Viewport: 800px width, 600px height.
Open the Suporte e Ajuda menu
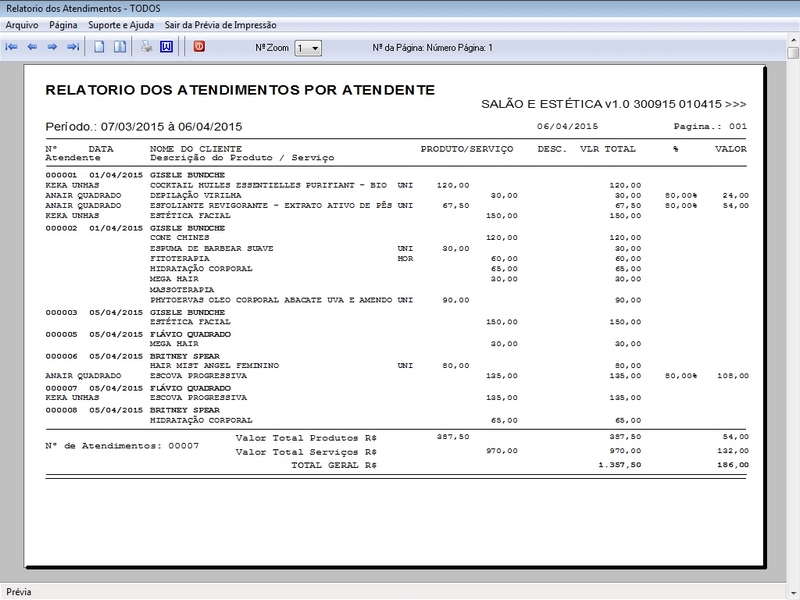tap(123, 25)
